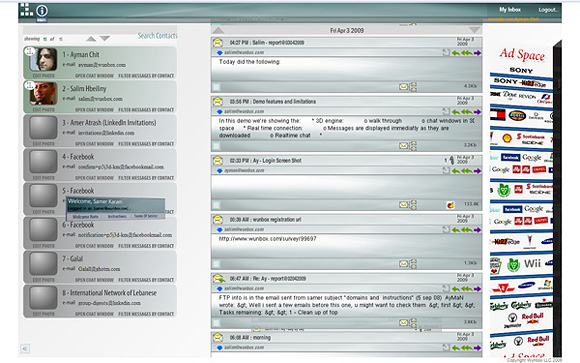
Task: Edit photo for Amer Atrash contact
Action: point(43,144)
